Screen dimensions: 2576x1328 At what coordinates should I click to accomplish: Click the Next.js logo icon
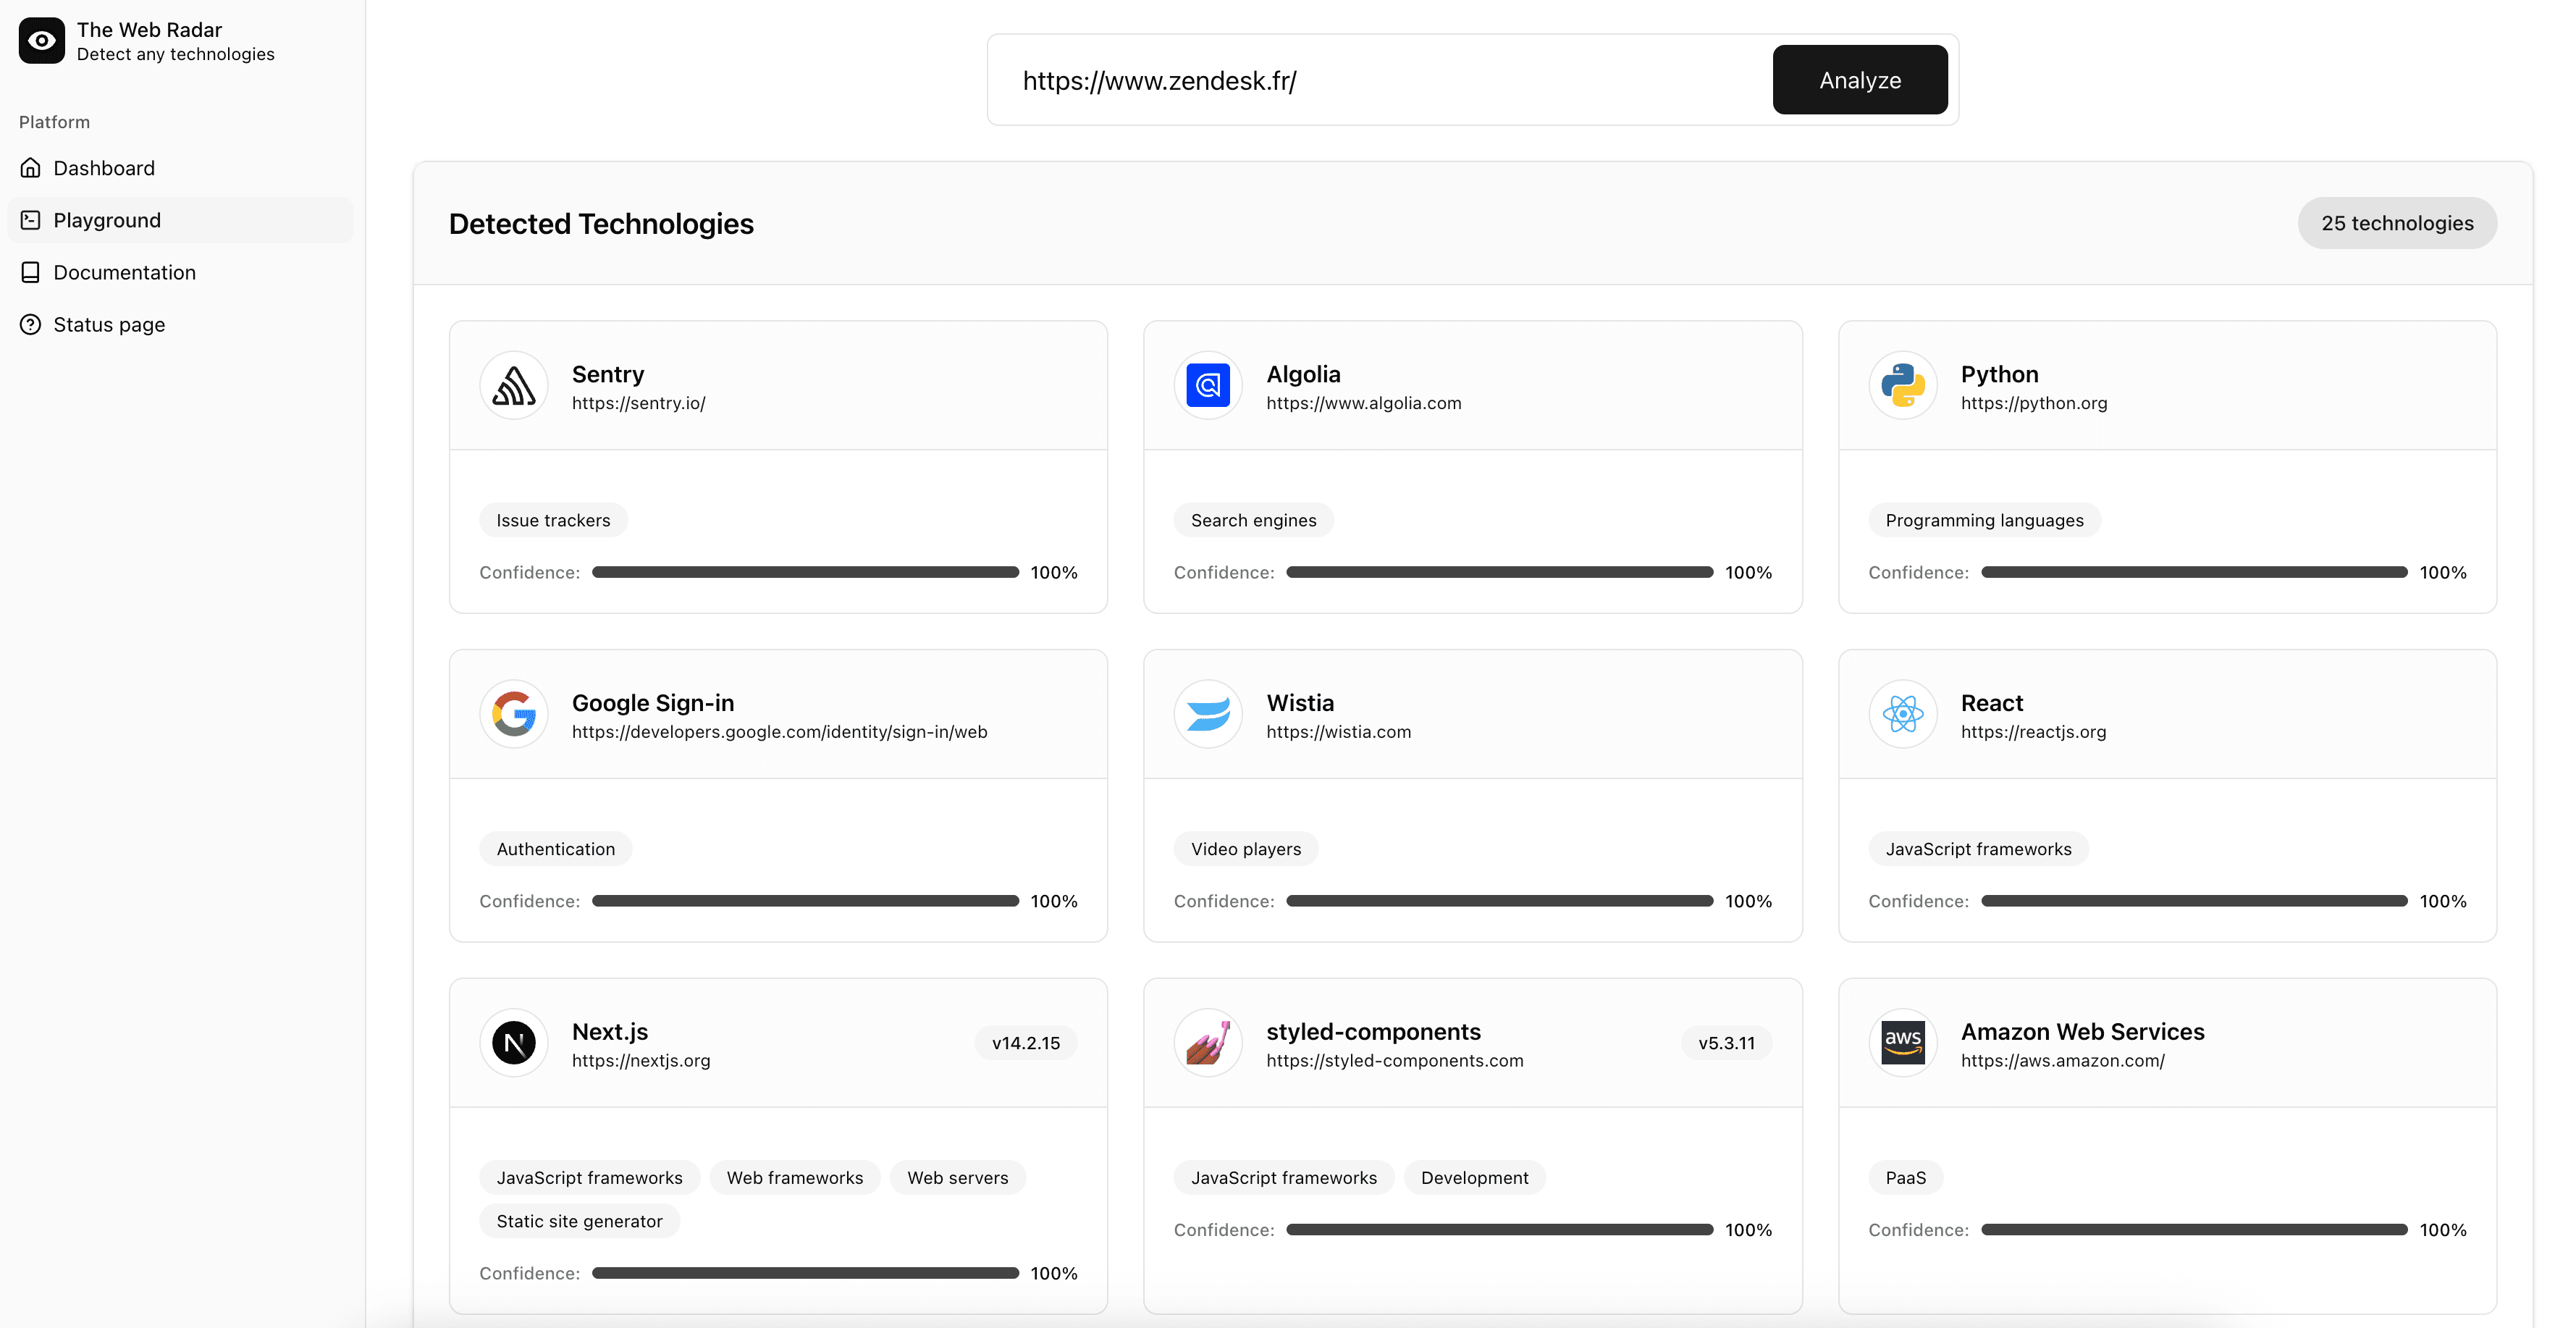point(514,1043)
